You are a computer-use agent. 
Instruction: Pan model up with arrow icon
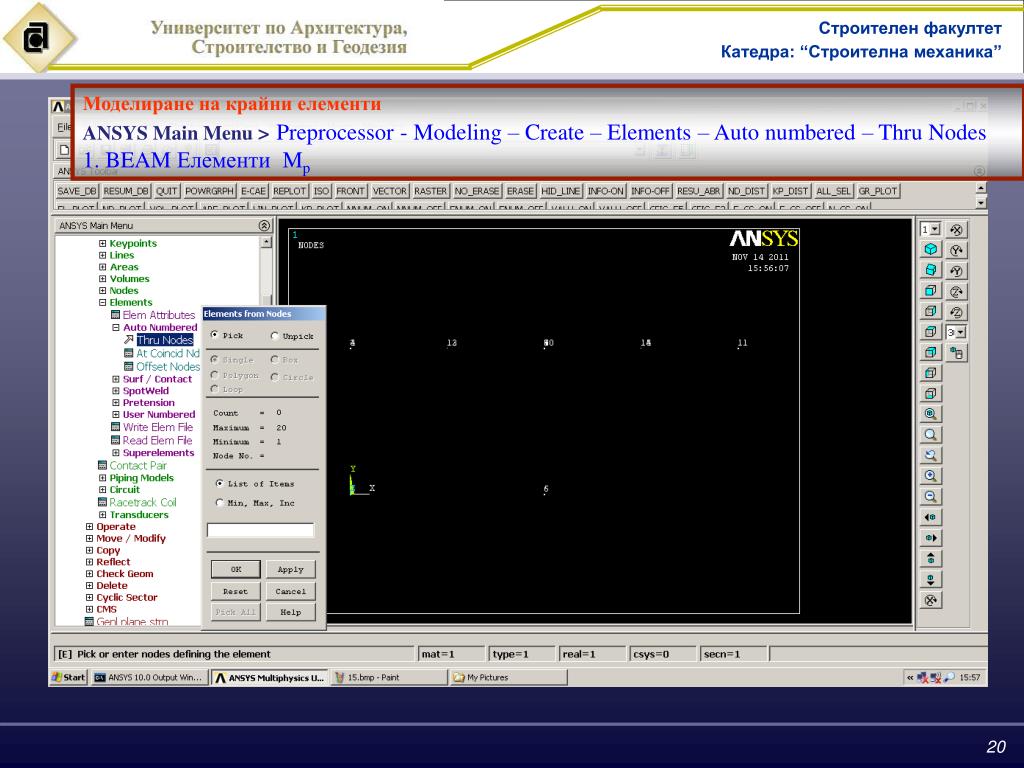[x=931, y=559]
